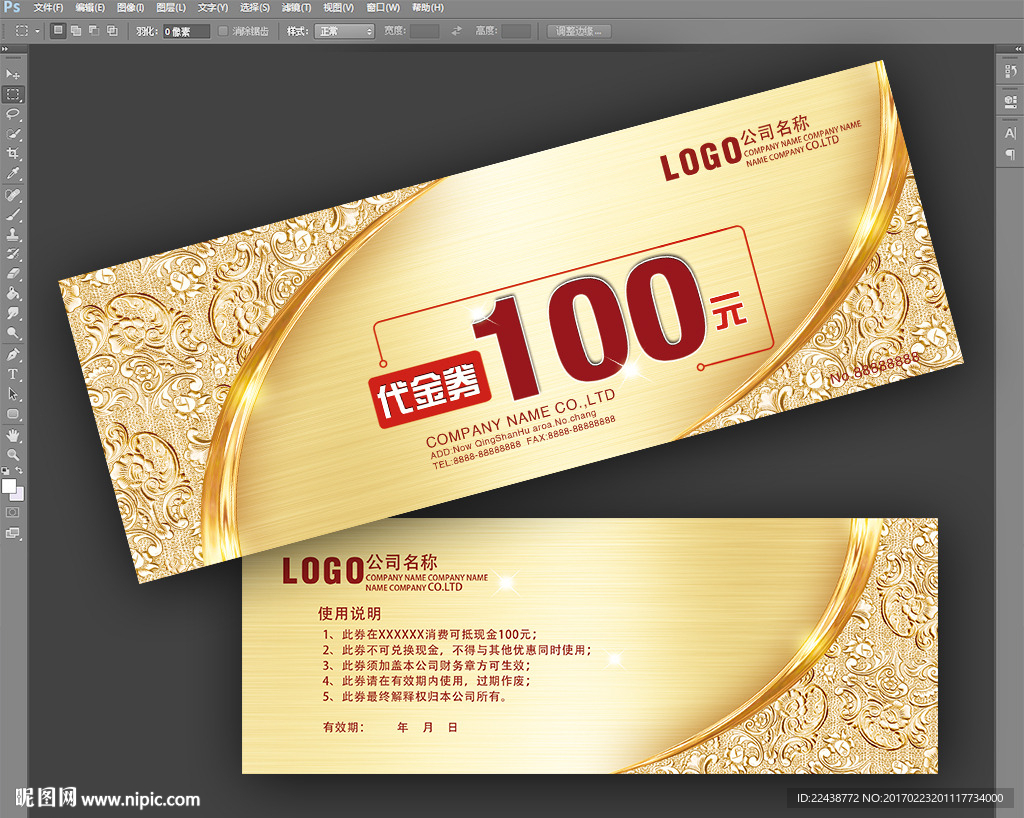Select the Path Selection tool
1024x818 pixels.
pyautogui.click(x=12, y=394)
